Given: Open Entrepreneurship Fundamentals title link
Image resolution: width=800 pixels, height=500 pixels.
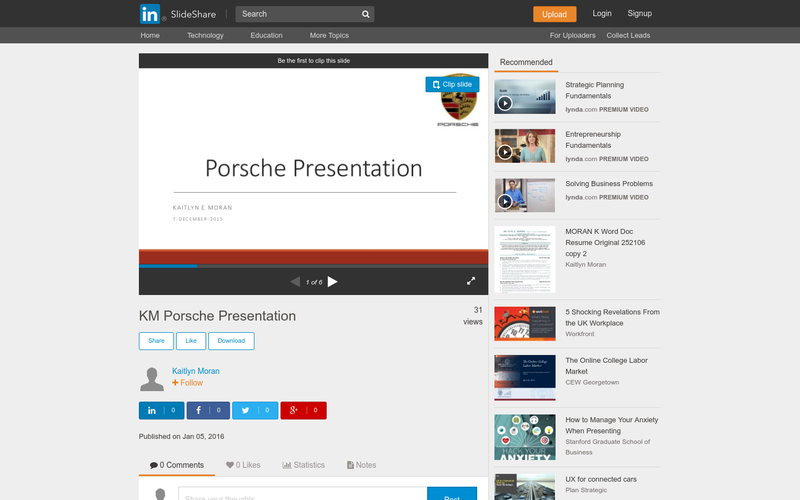Looking at the screenshot, I should click(x=593, y=140).
